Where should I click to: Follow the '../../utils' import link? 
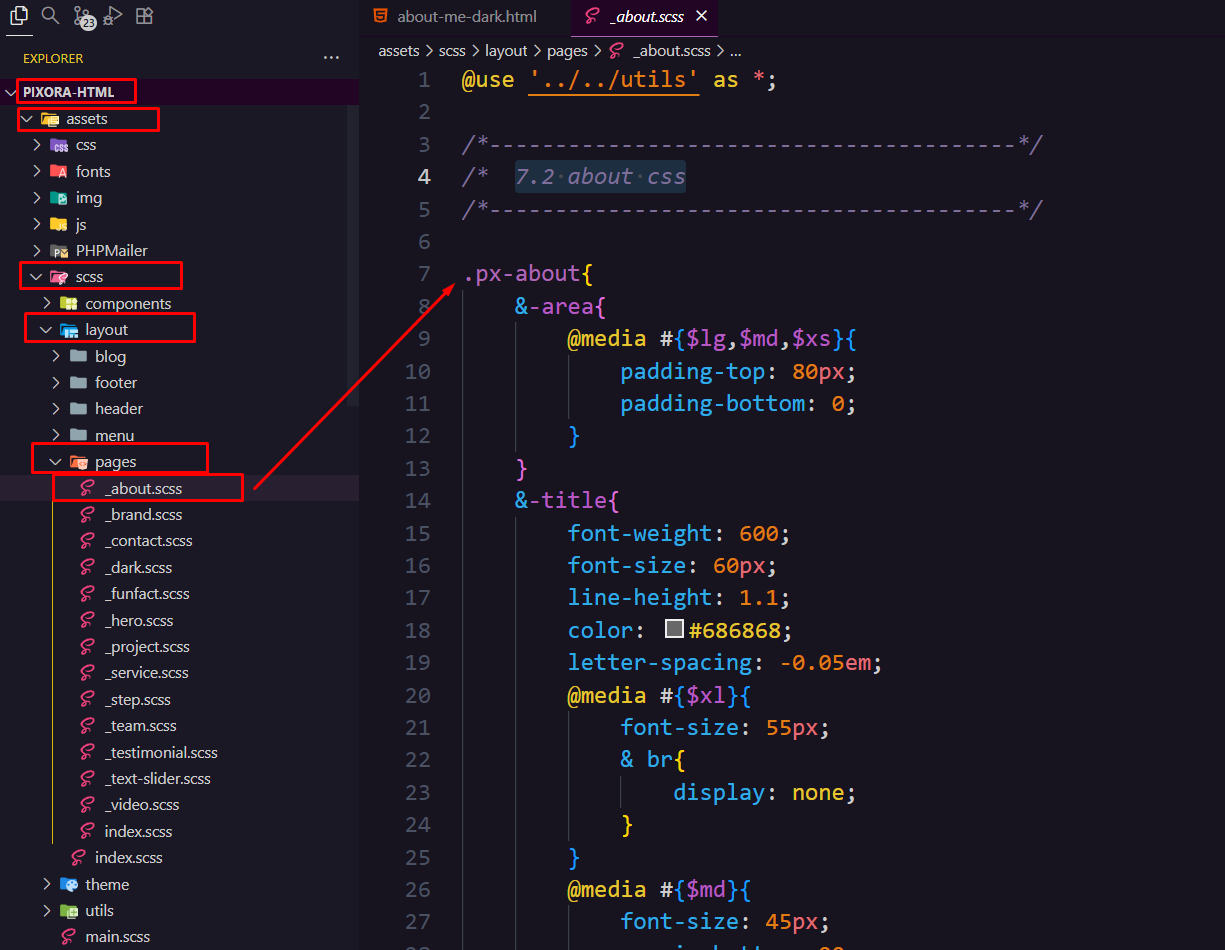point(613,80)
